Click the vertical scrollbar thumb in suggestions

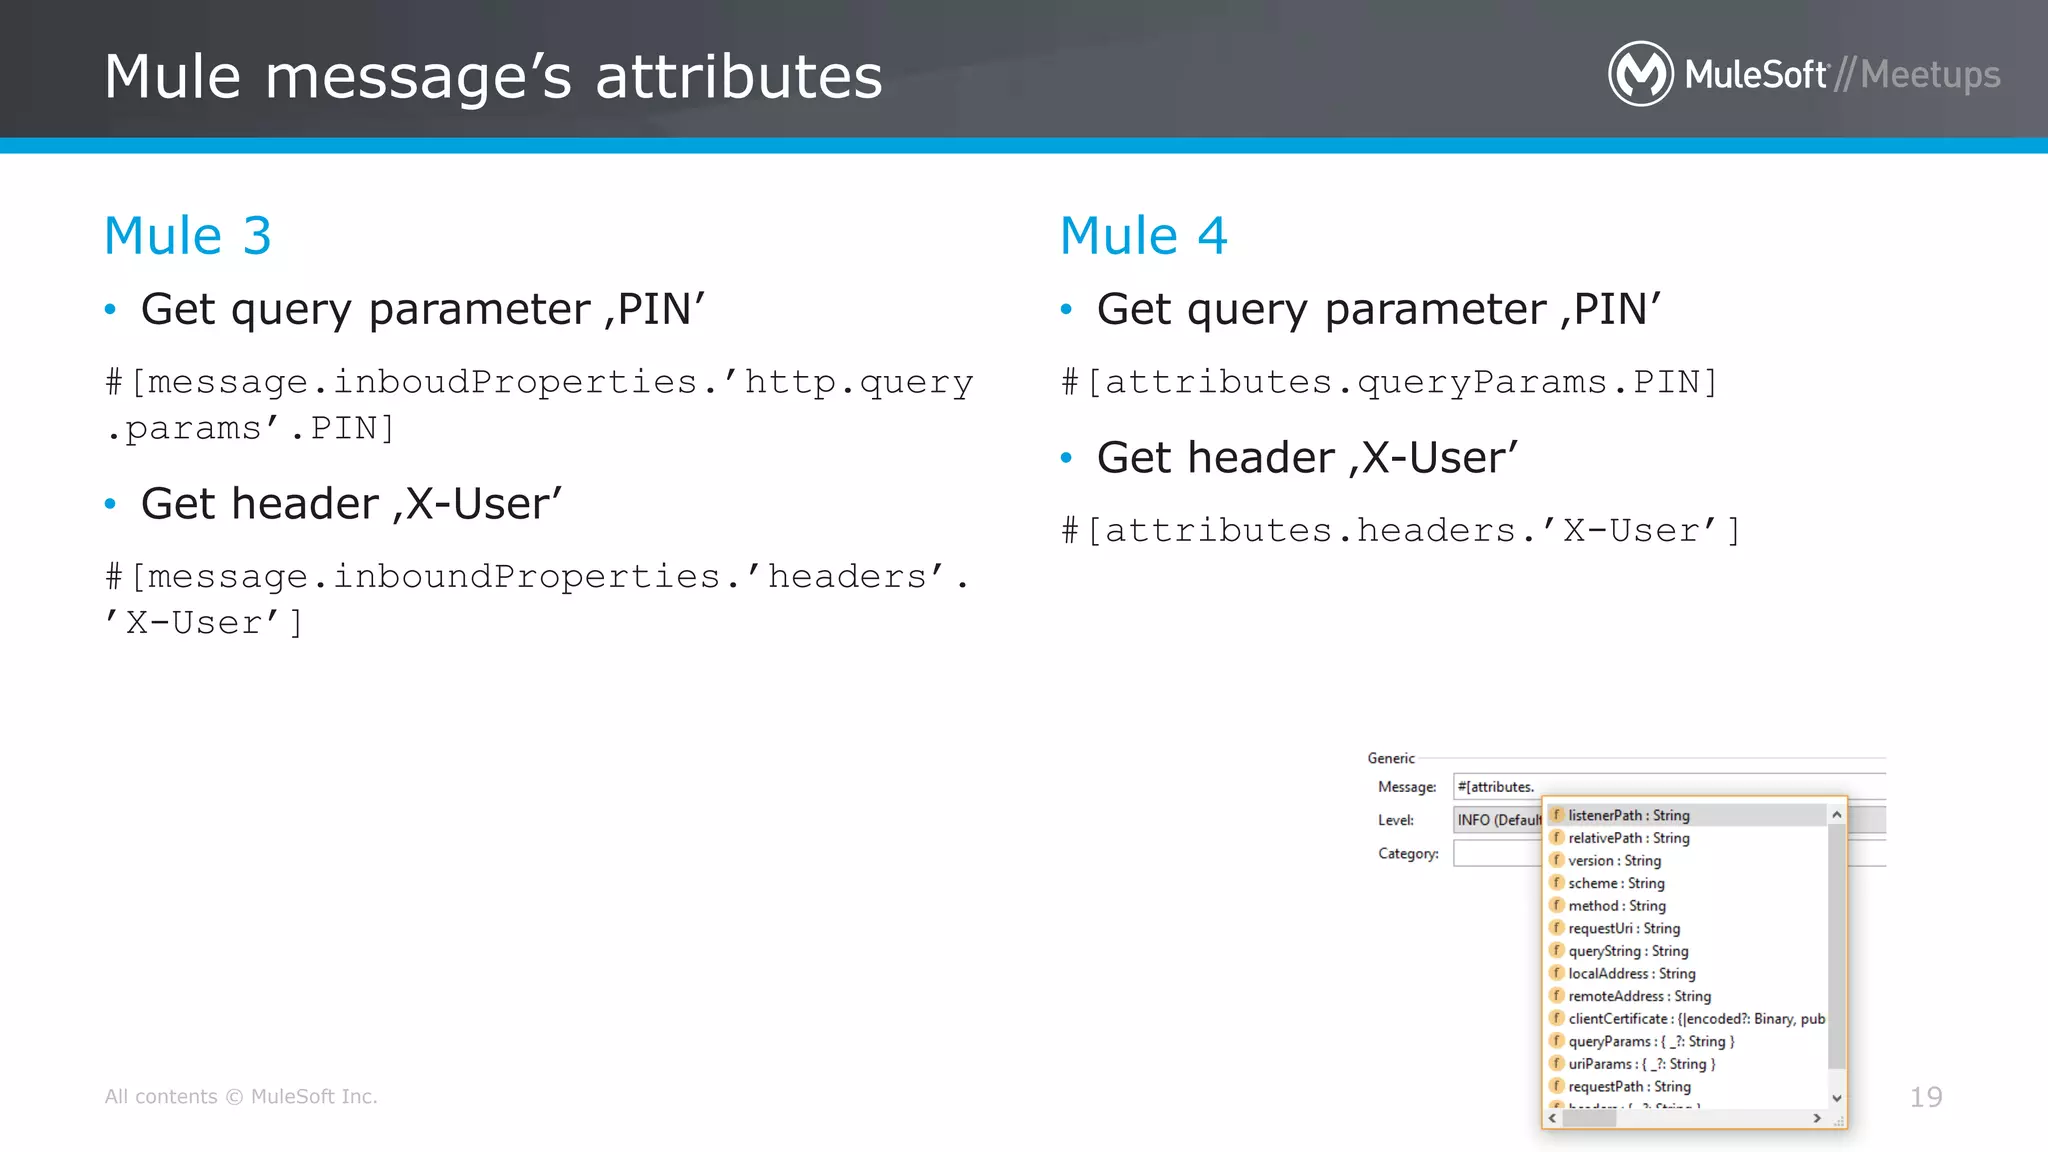[1836, 947]
